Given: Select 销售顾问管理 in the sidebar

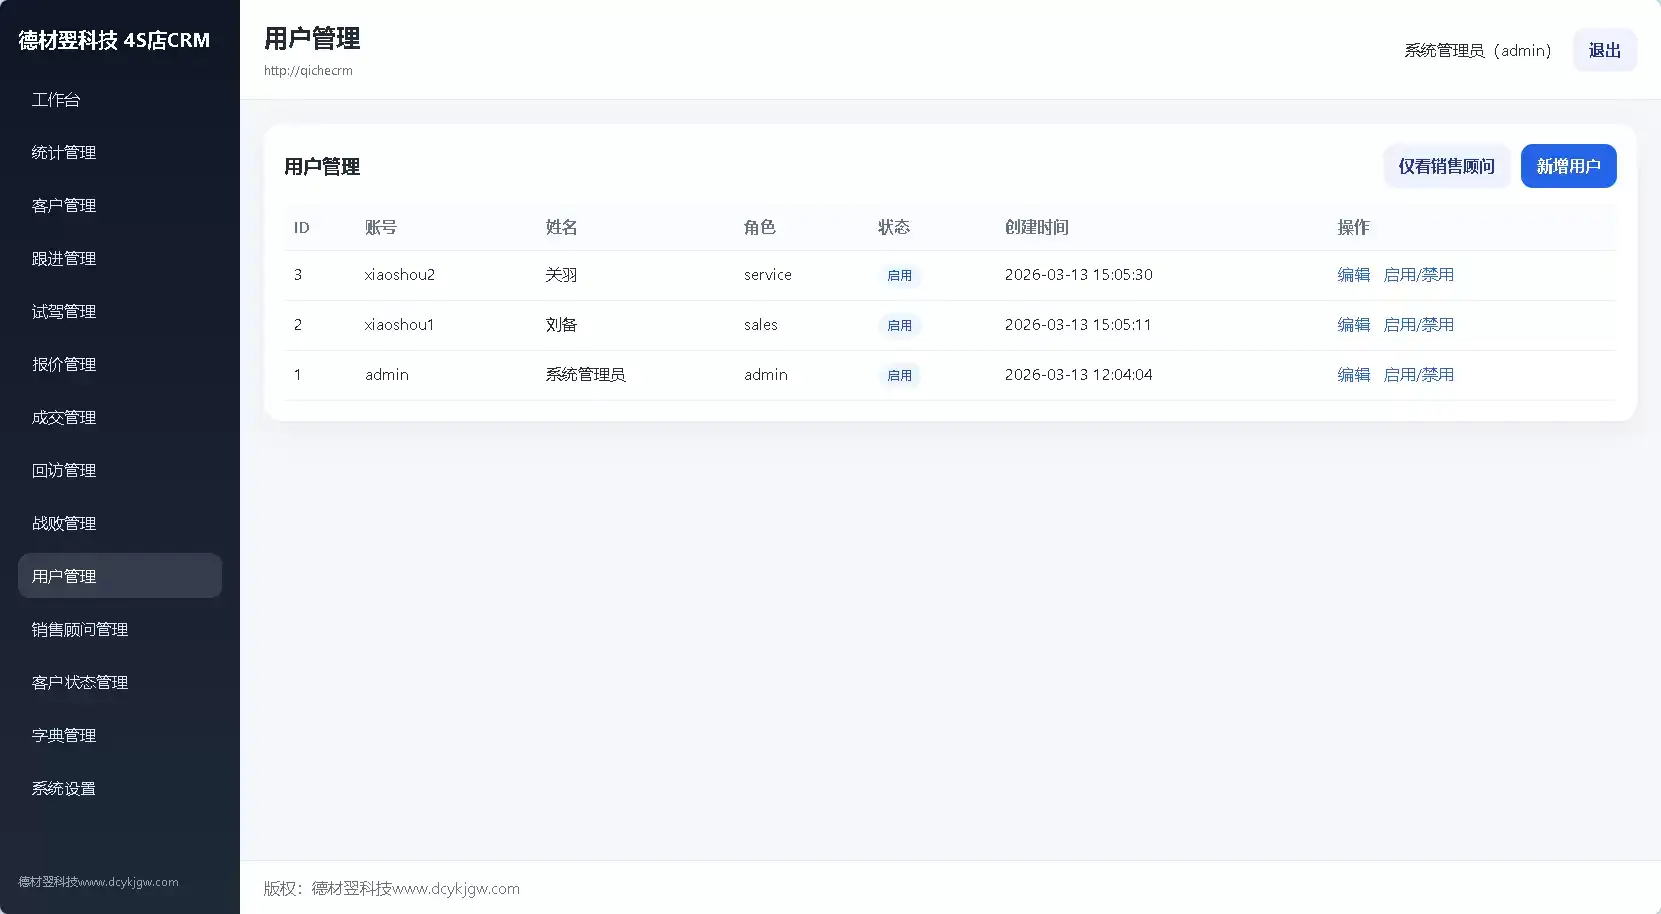Looking at the screenshot, I should (80, 630).
